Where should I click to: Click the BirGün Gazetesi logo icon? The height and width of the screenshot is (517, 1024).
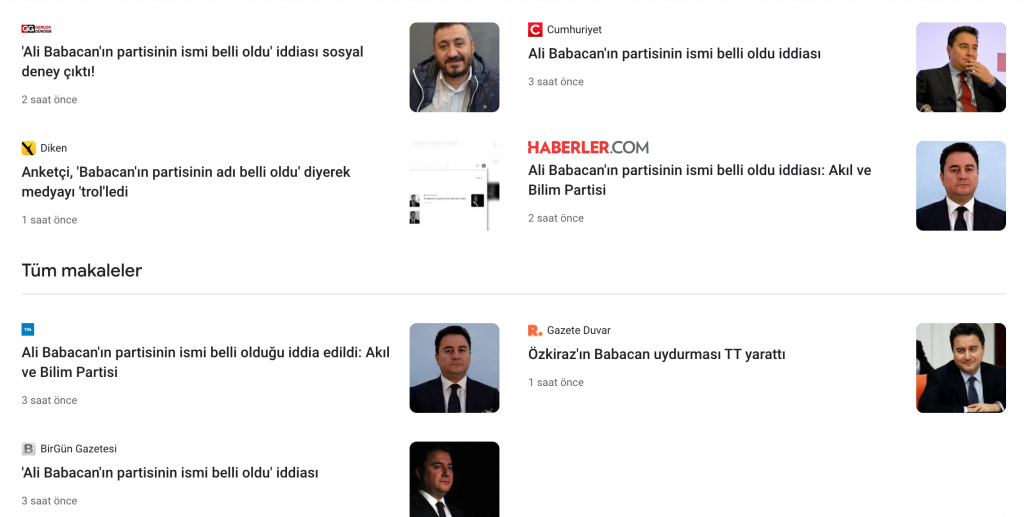click(x=28, y=448)
